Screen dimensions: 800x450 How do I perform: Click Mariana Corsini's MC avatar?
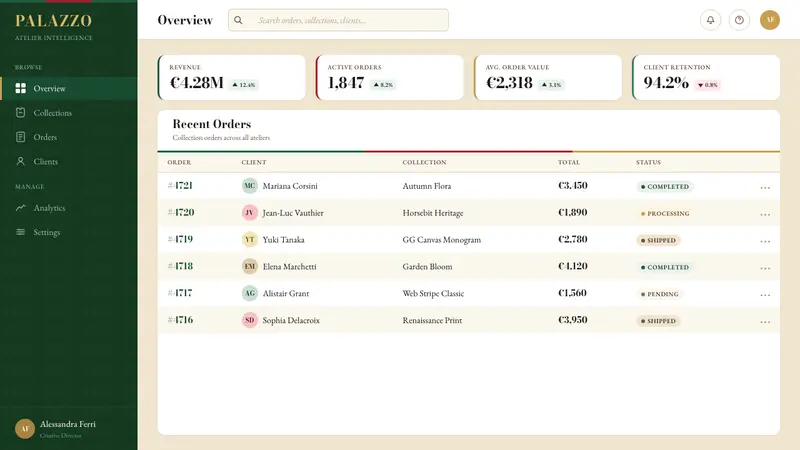point(249,186)
